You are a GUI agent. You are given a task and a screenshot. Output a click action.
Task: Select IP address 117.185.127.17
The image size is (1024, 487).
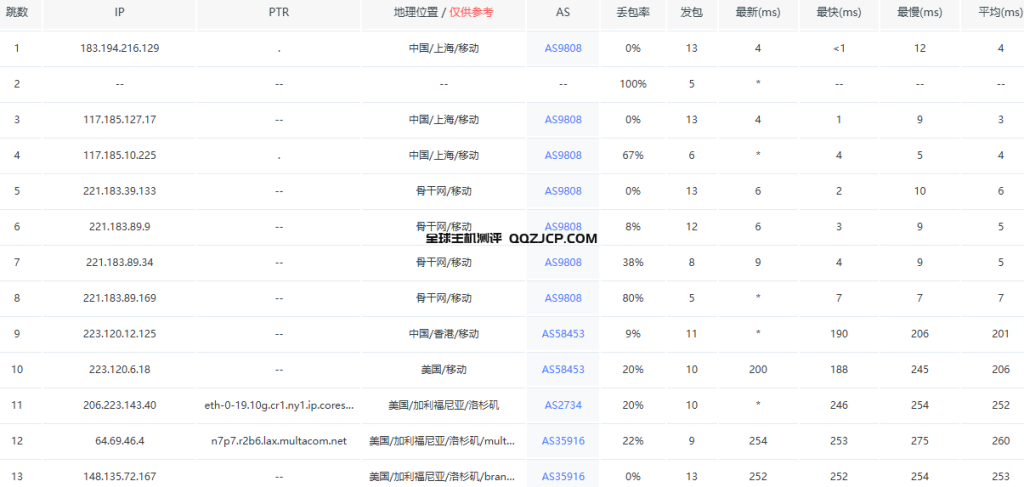point(120,119)
